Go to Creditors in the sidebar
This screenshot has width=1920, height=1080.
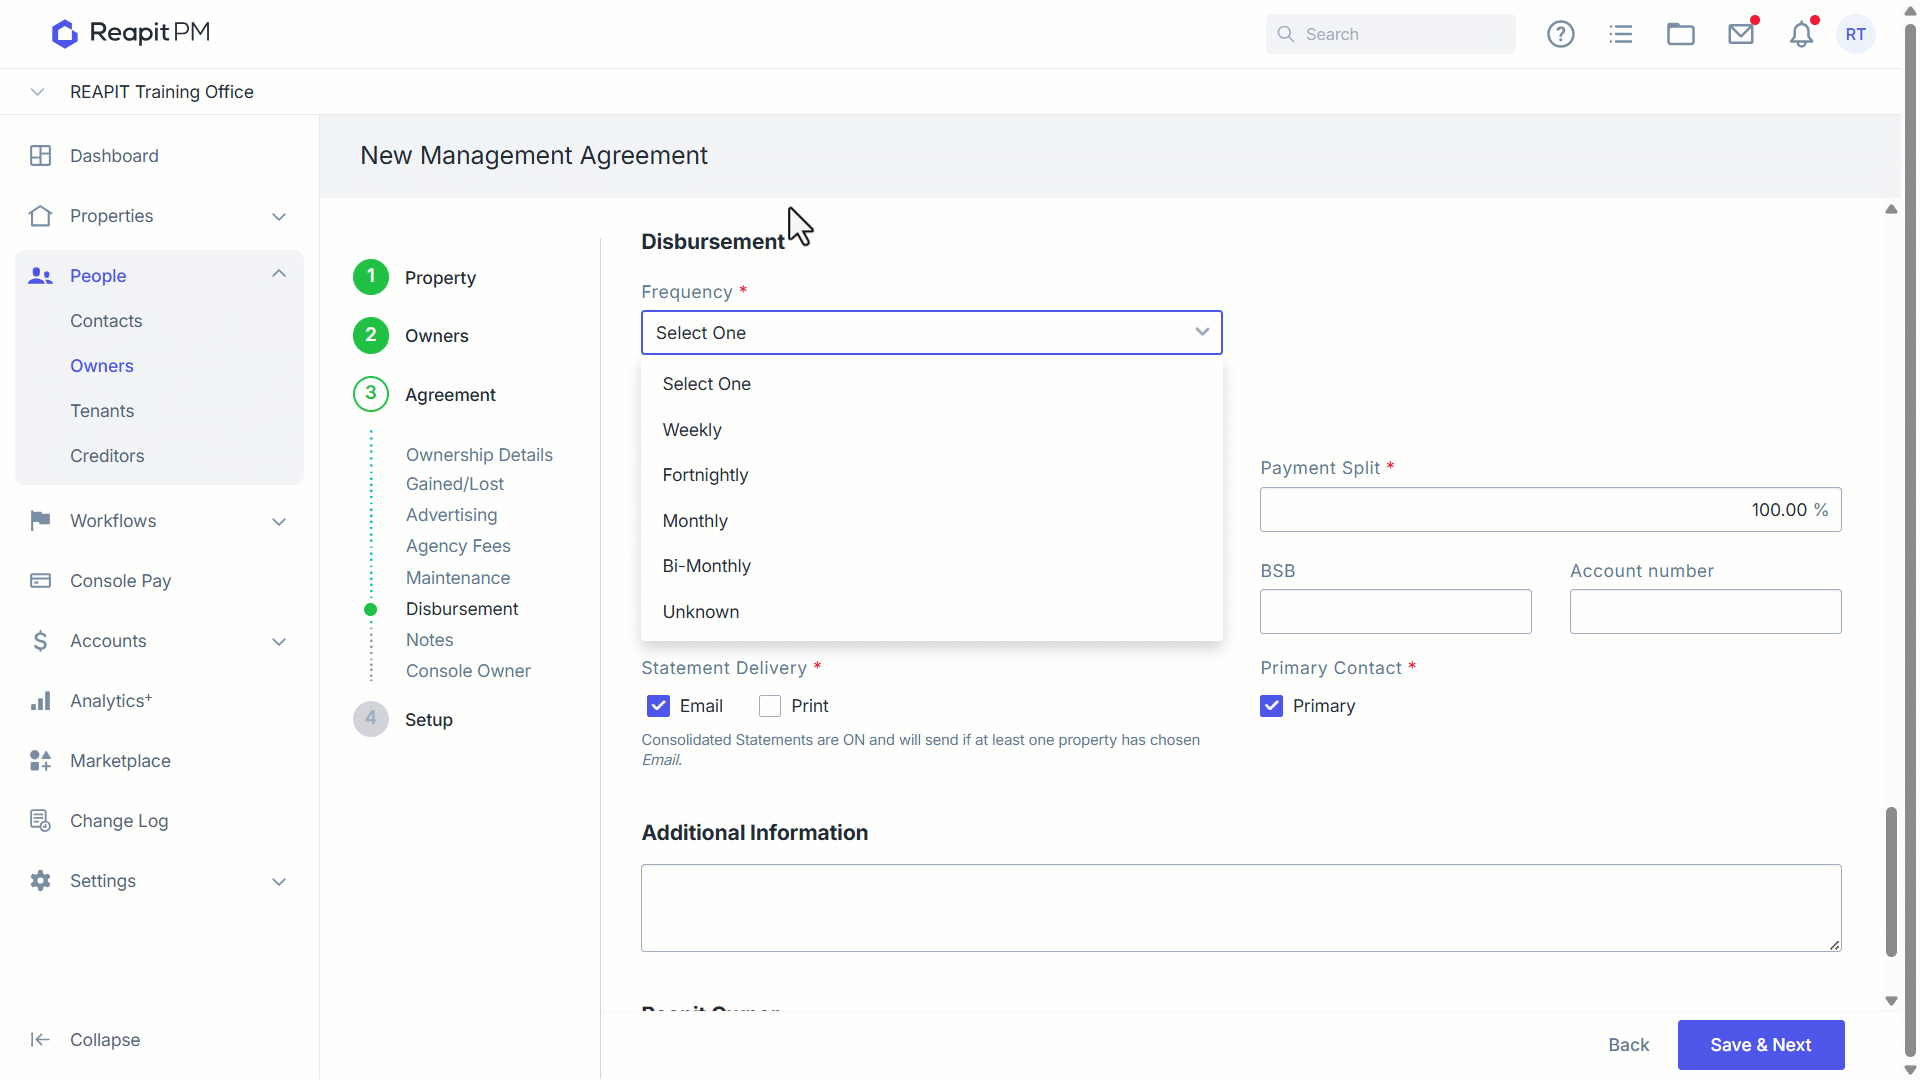(x=107, y=456)
